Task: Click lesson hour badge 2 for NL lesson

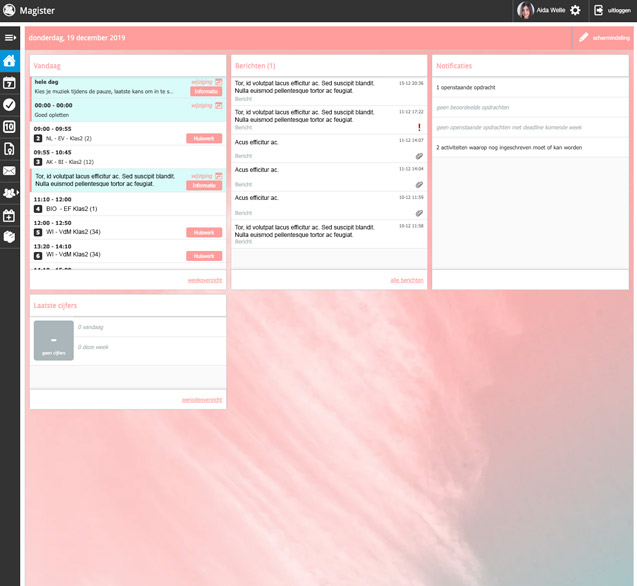Action: 38,139
